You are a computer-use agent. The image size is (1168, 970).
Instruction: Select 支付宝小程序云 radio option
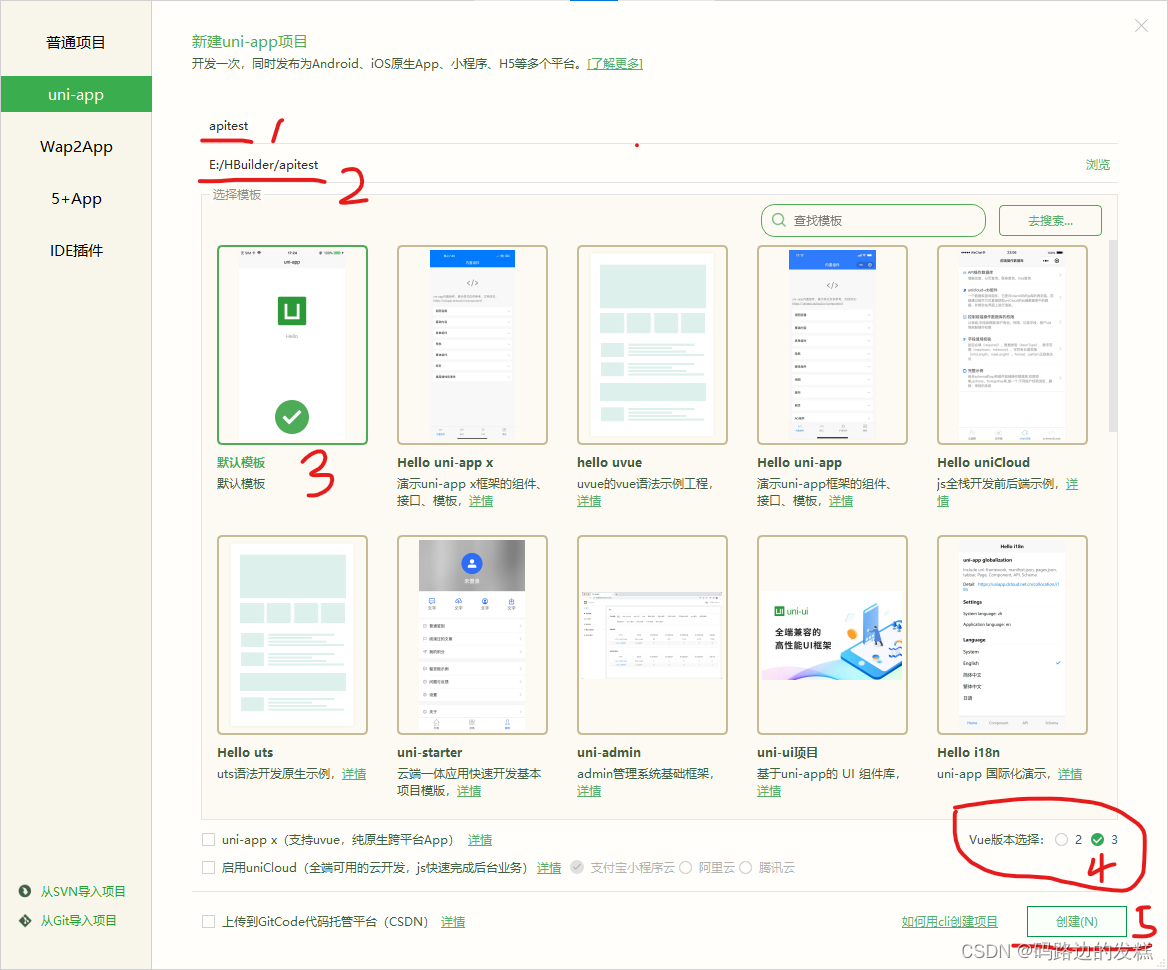577,867
